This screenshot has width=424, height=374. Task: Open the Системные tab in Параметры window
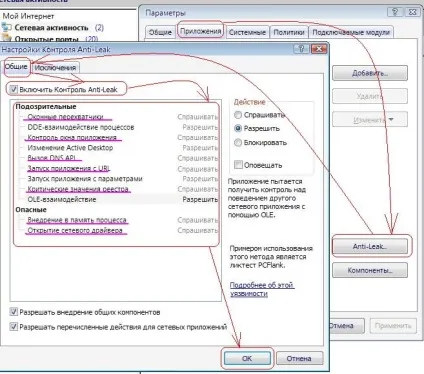247,32
